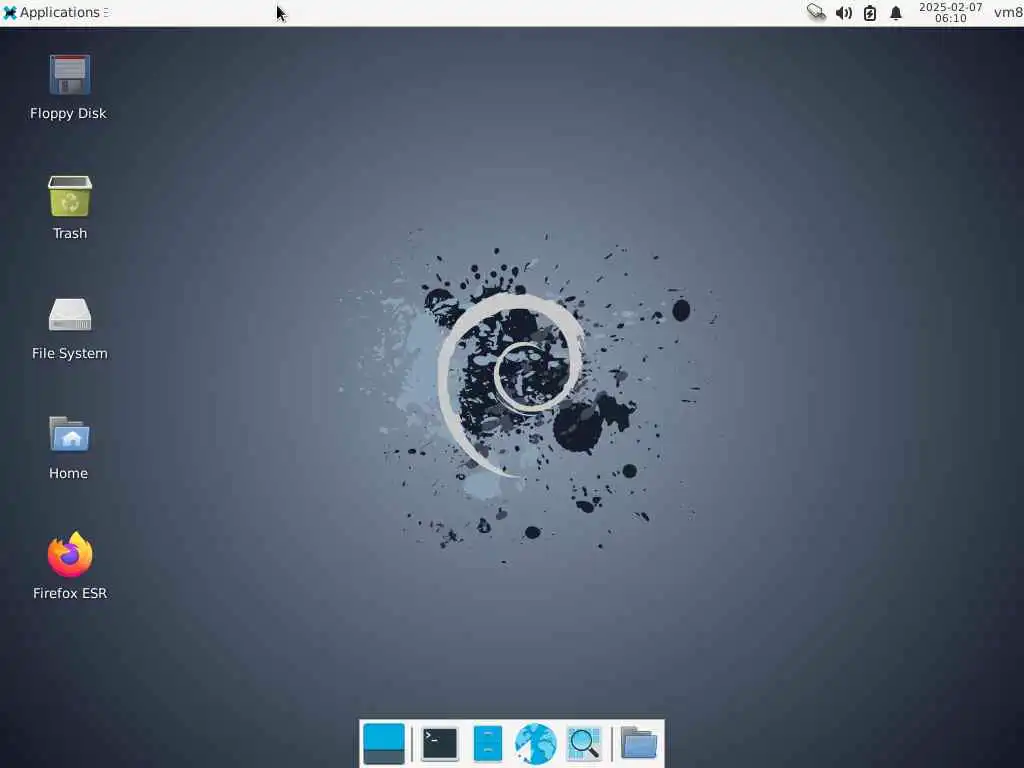This screenshot has height=768, width=1024.
Task: Click the volume speaker tray icon
Action: click(x=844, y=13)
